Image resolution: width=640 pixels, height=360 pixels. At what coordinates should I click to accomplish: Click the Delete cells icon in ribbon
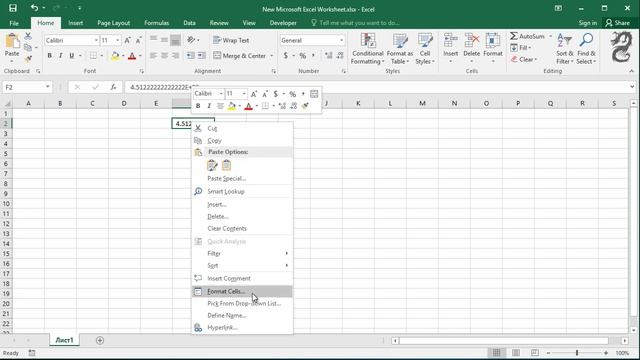471,41
